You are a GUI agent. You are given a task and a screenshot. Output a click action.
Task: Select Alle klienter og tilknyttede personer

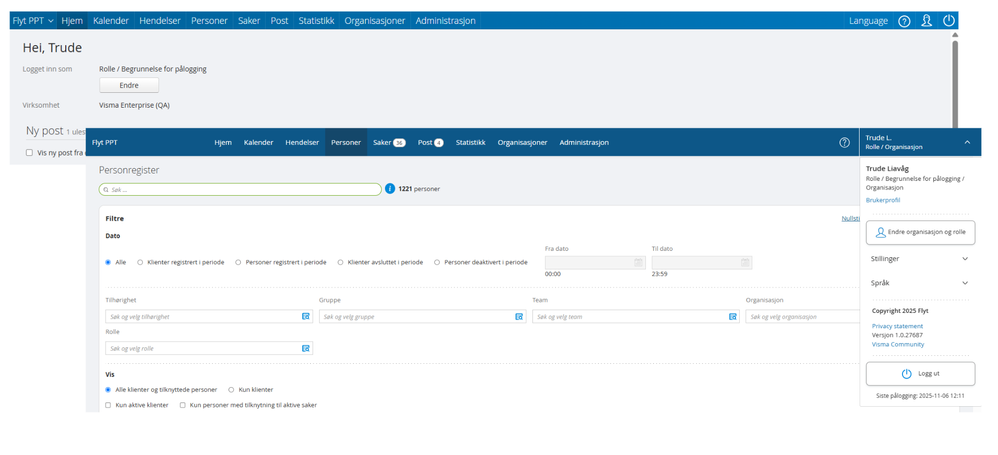(x=108, y=389)
